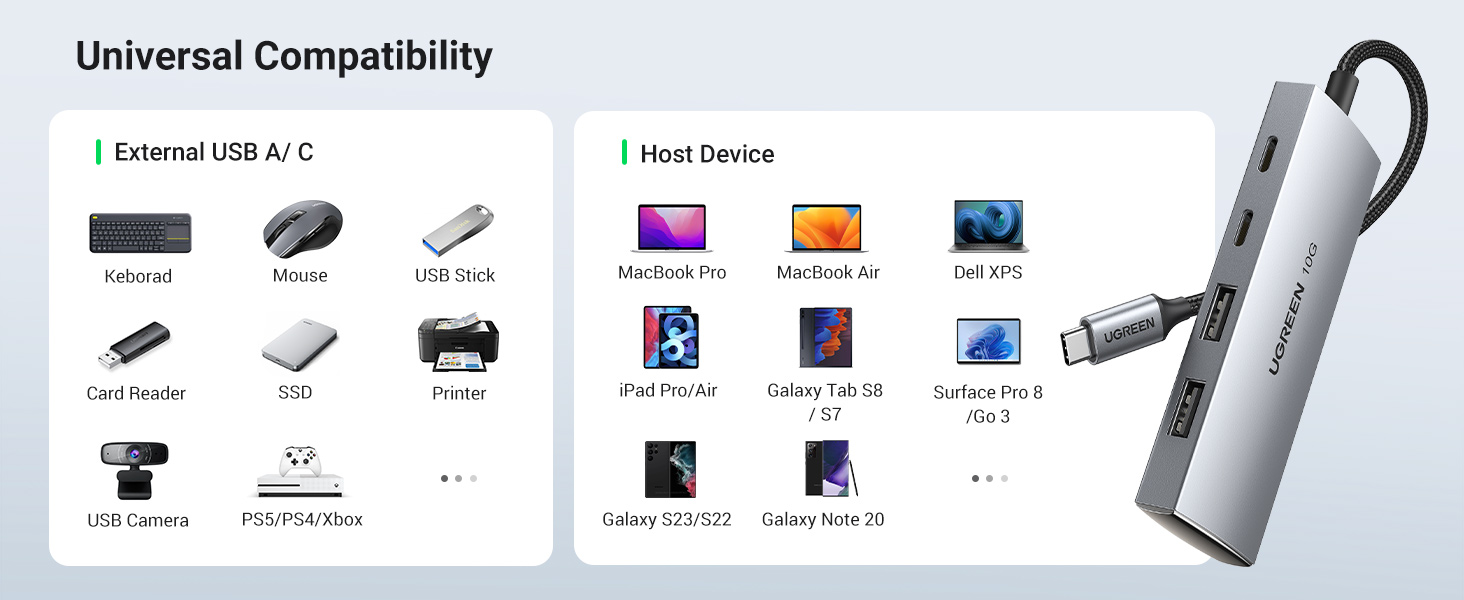The image size is (1464, 600).
Task: Select the SSD drive icon
Action: pos(299,346)
